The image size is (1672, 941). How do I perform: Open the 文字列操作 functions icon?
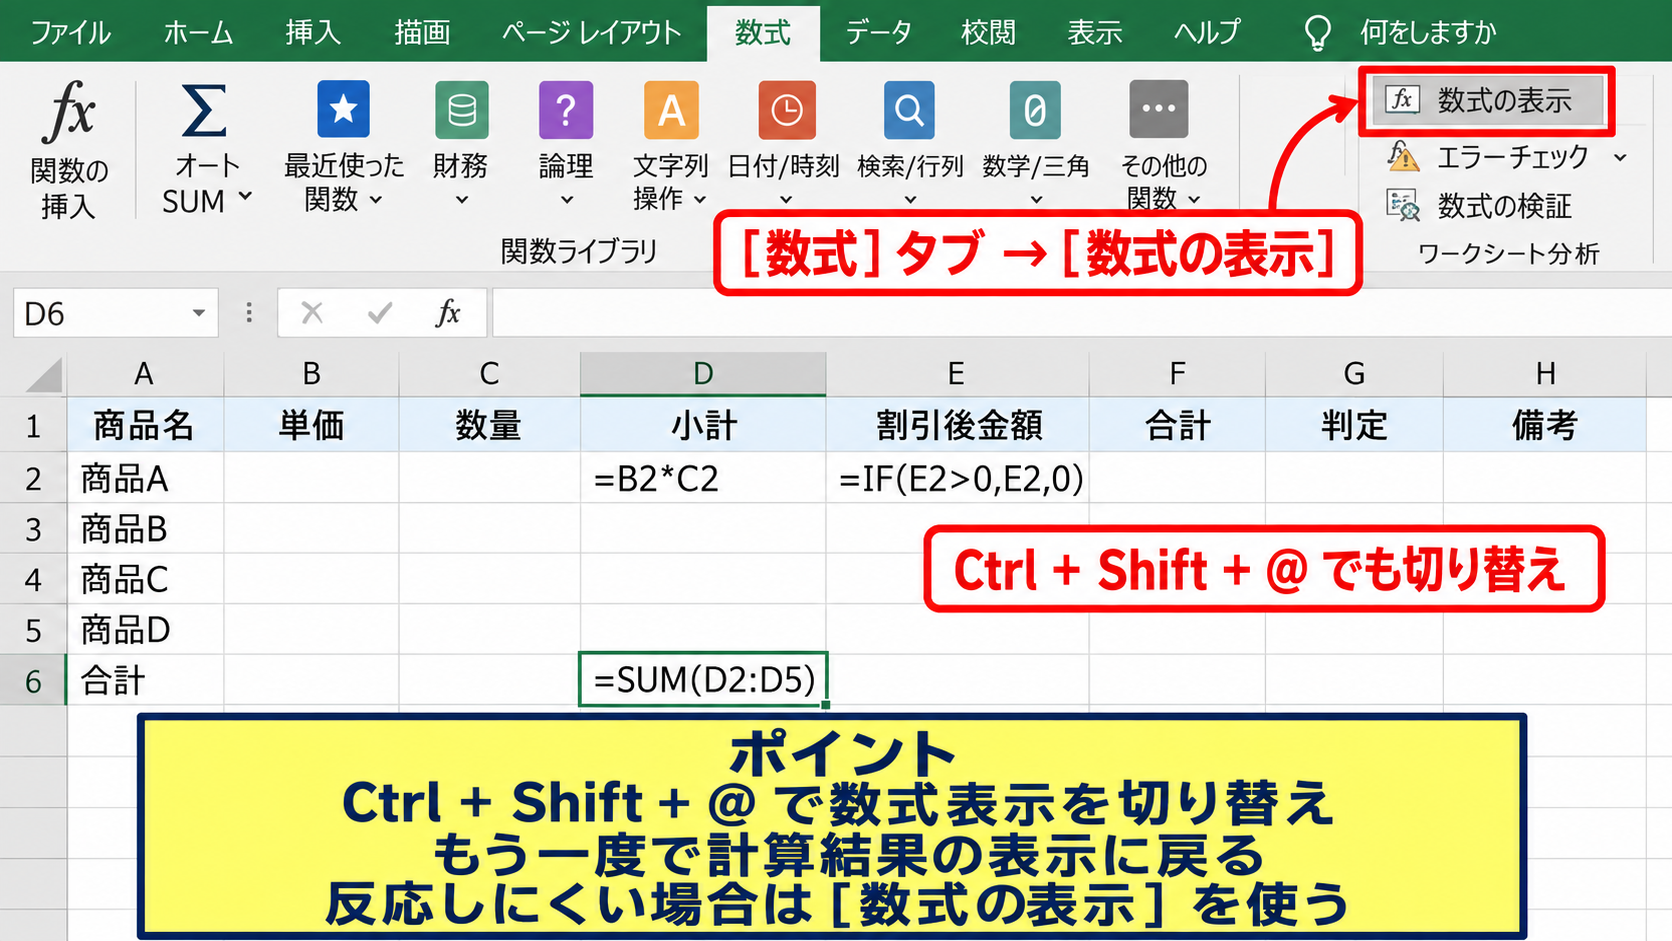[671, 109]
